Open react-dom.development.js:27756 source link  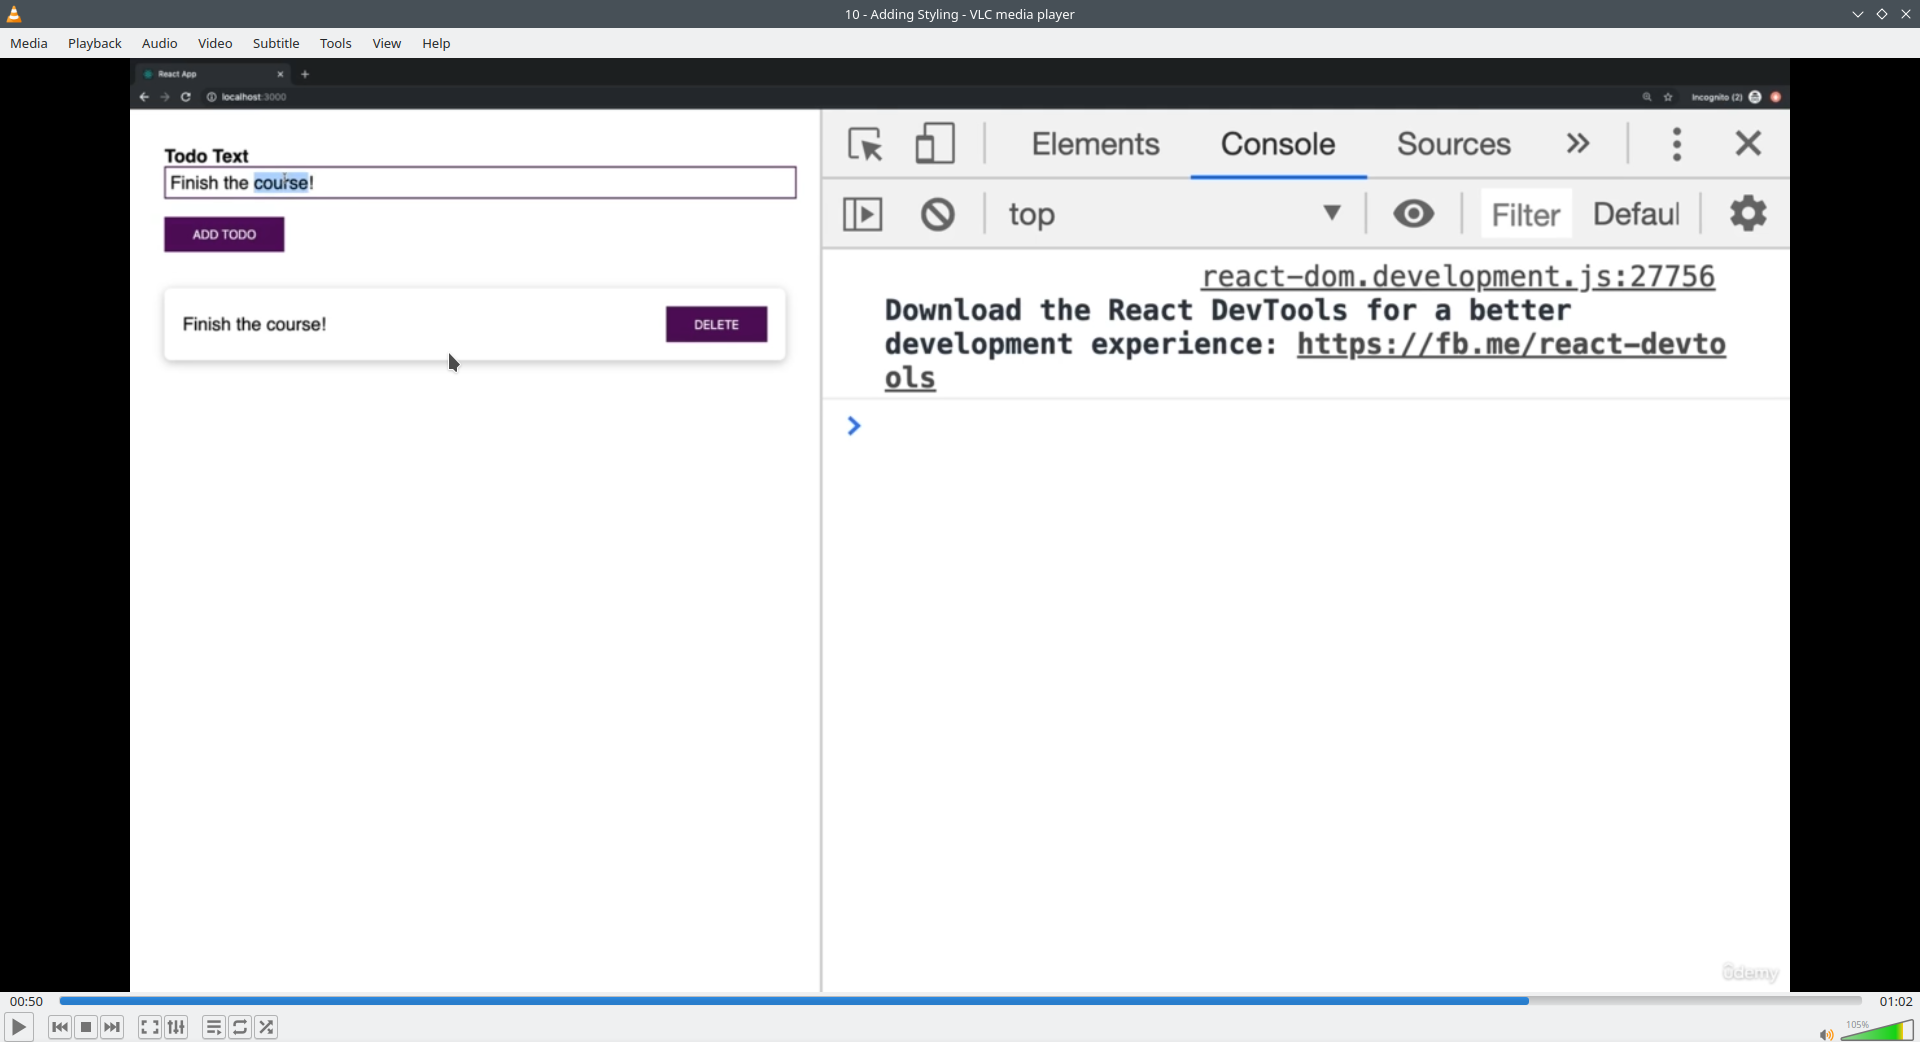pyautogui.click(x=1458, y=276)
